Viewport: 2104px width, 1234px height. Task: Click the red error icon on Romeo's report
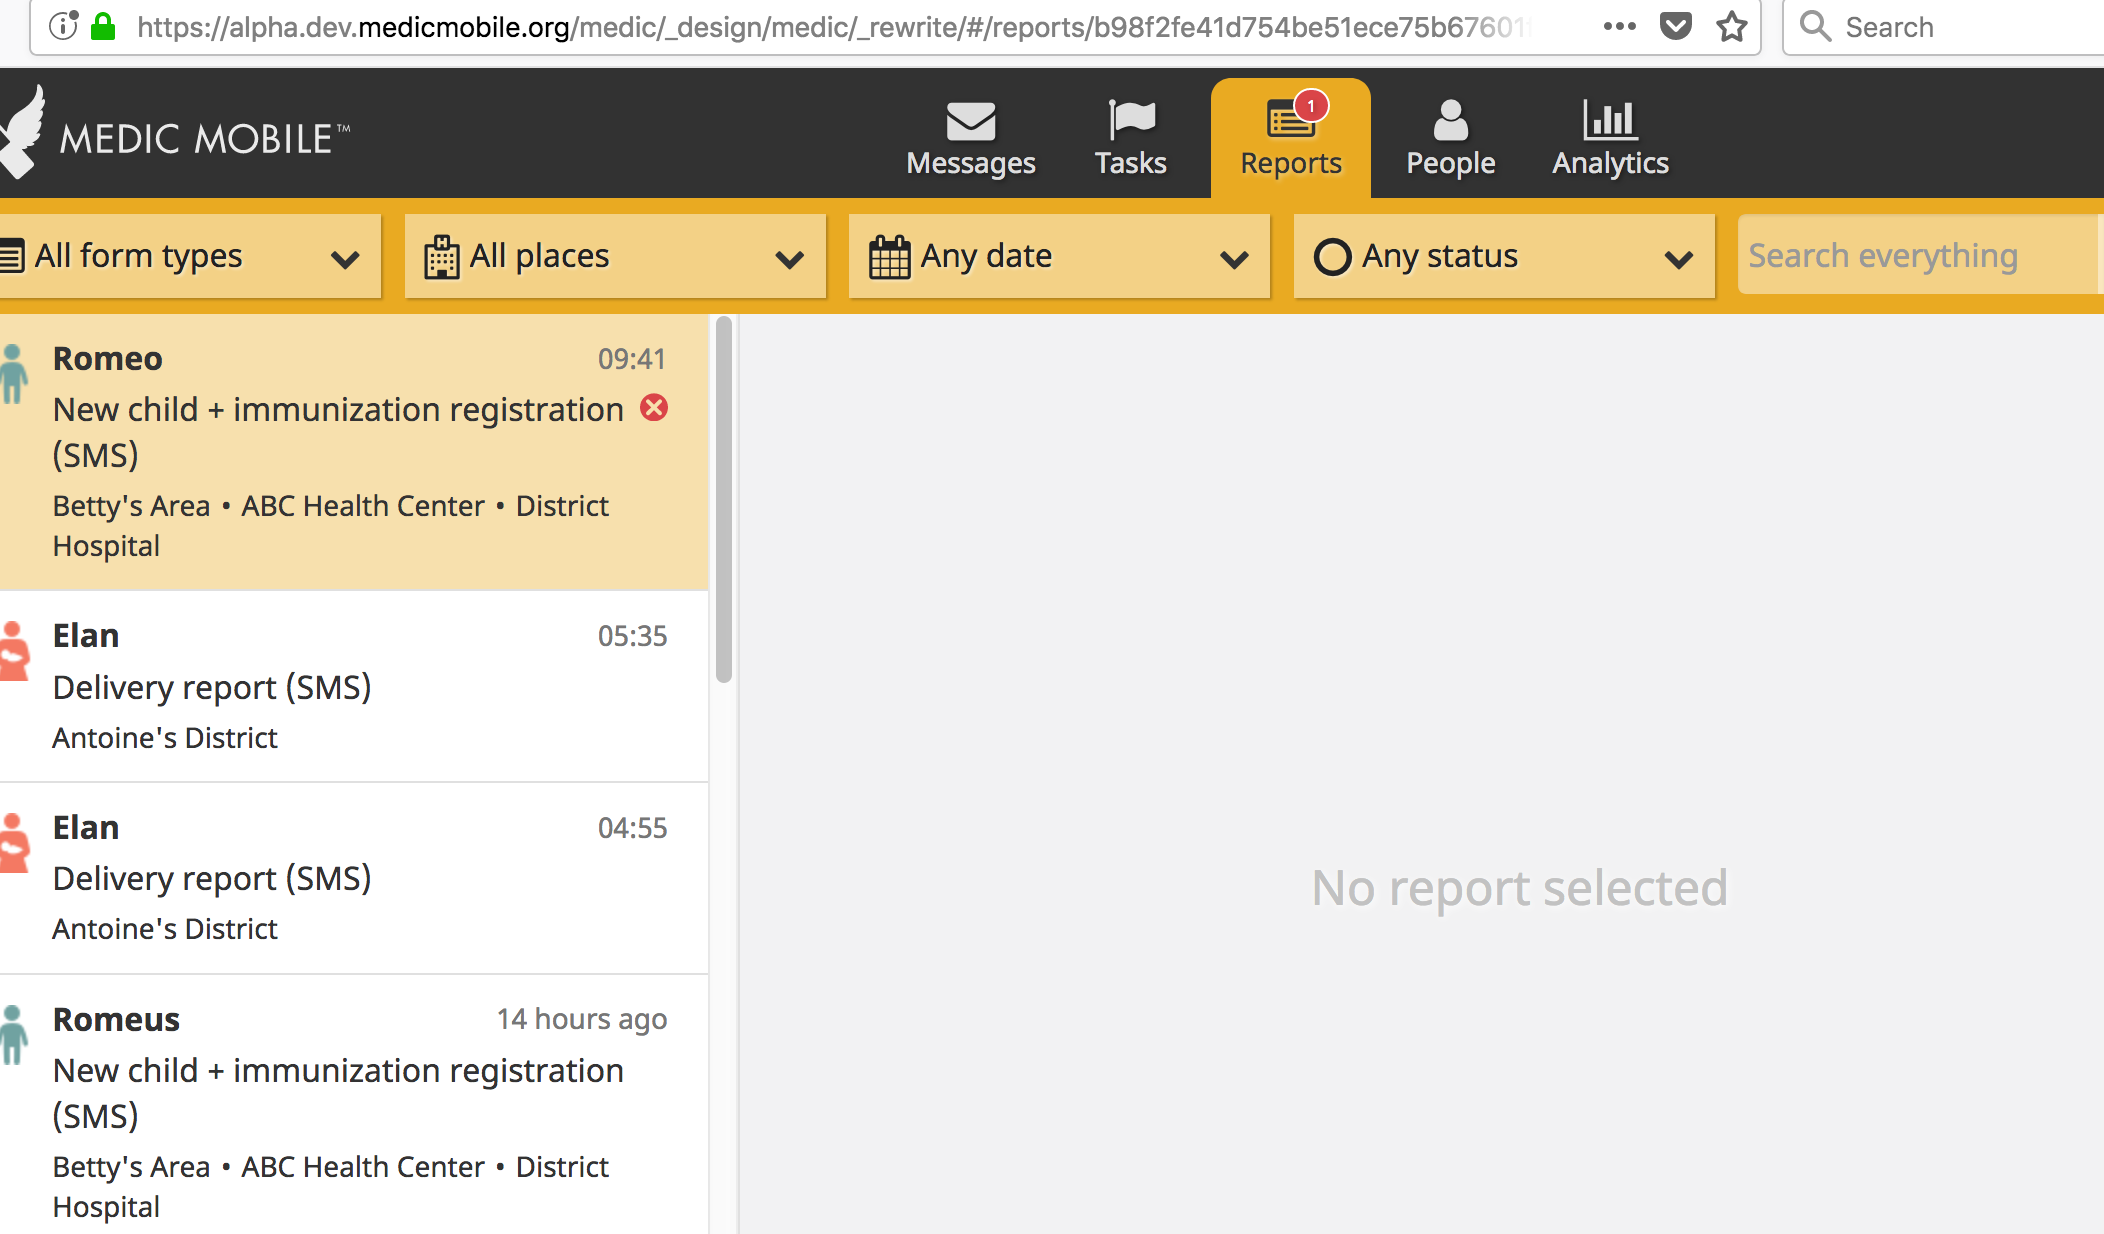click(654, 408)
